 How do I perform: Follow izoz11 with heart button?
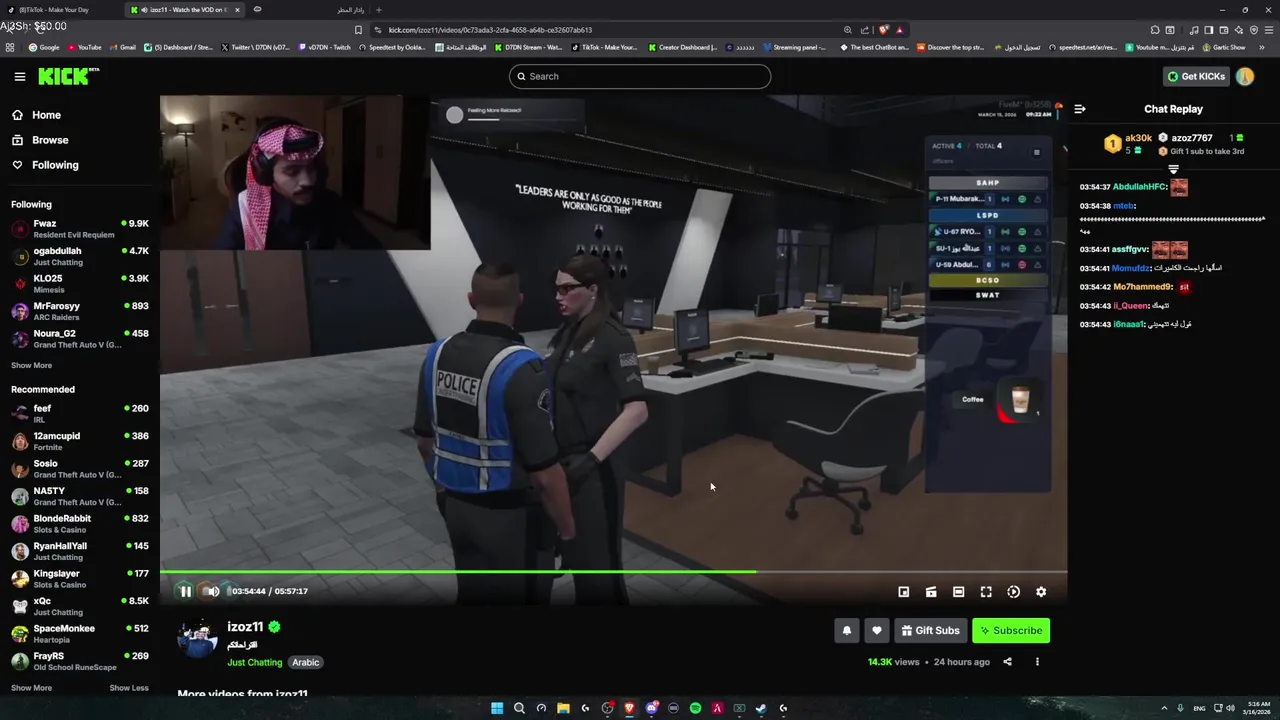coord(877,630)
